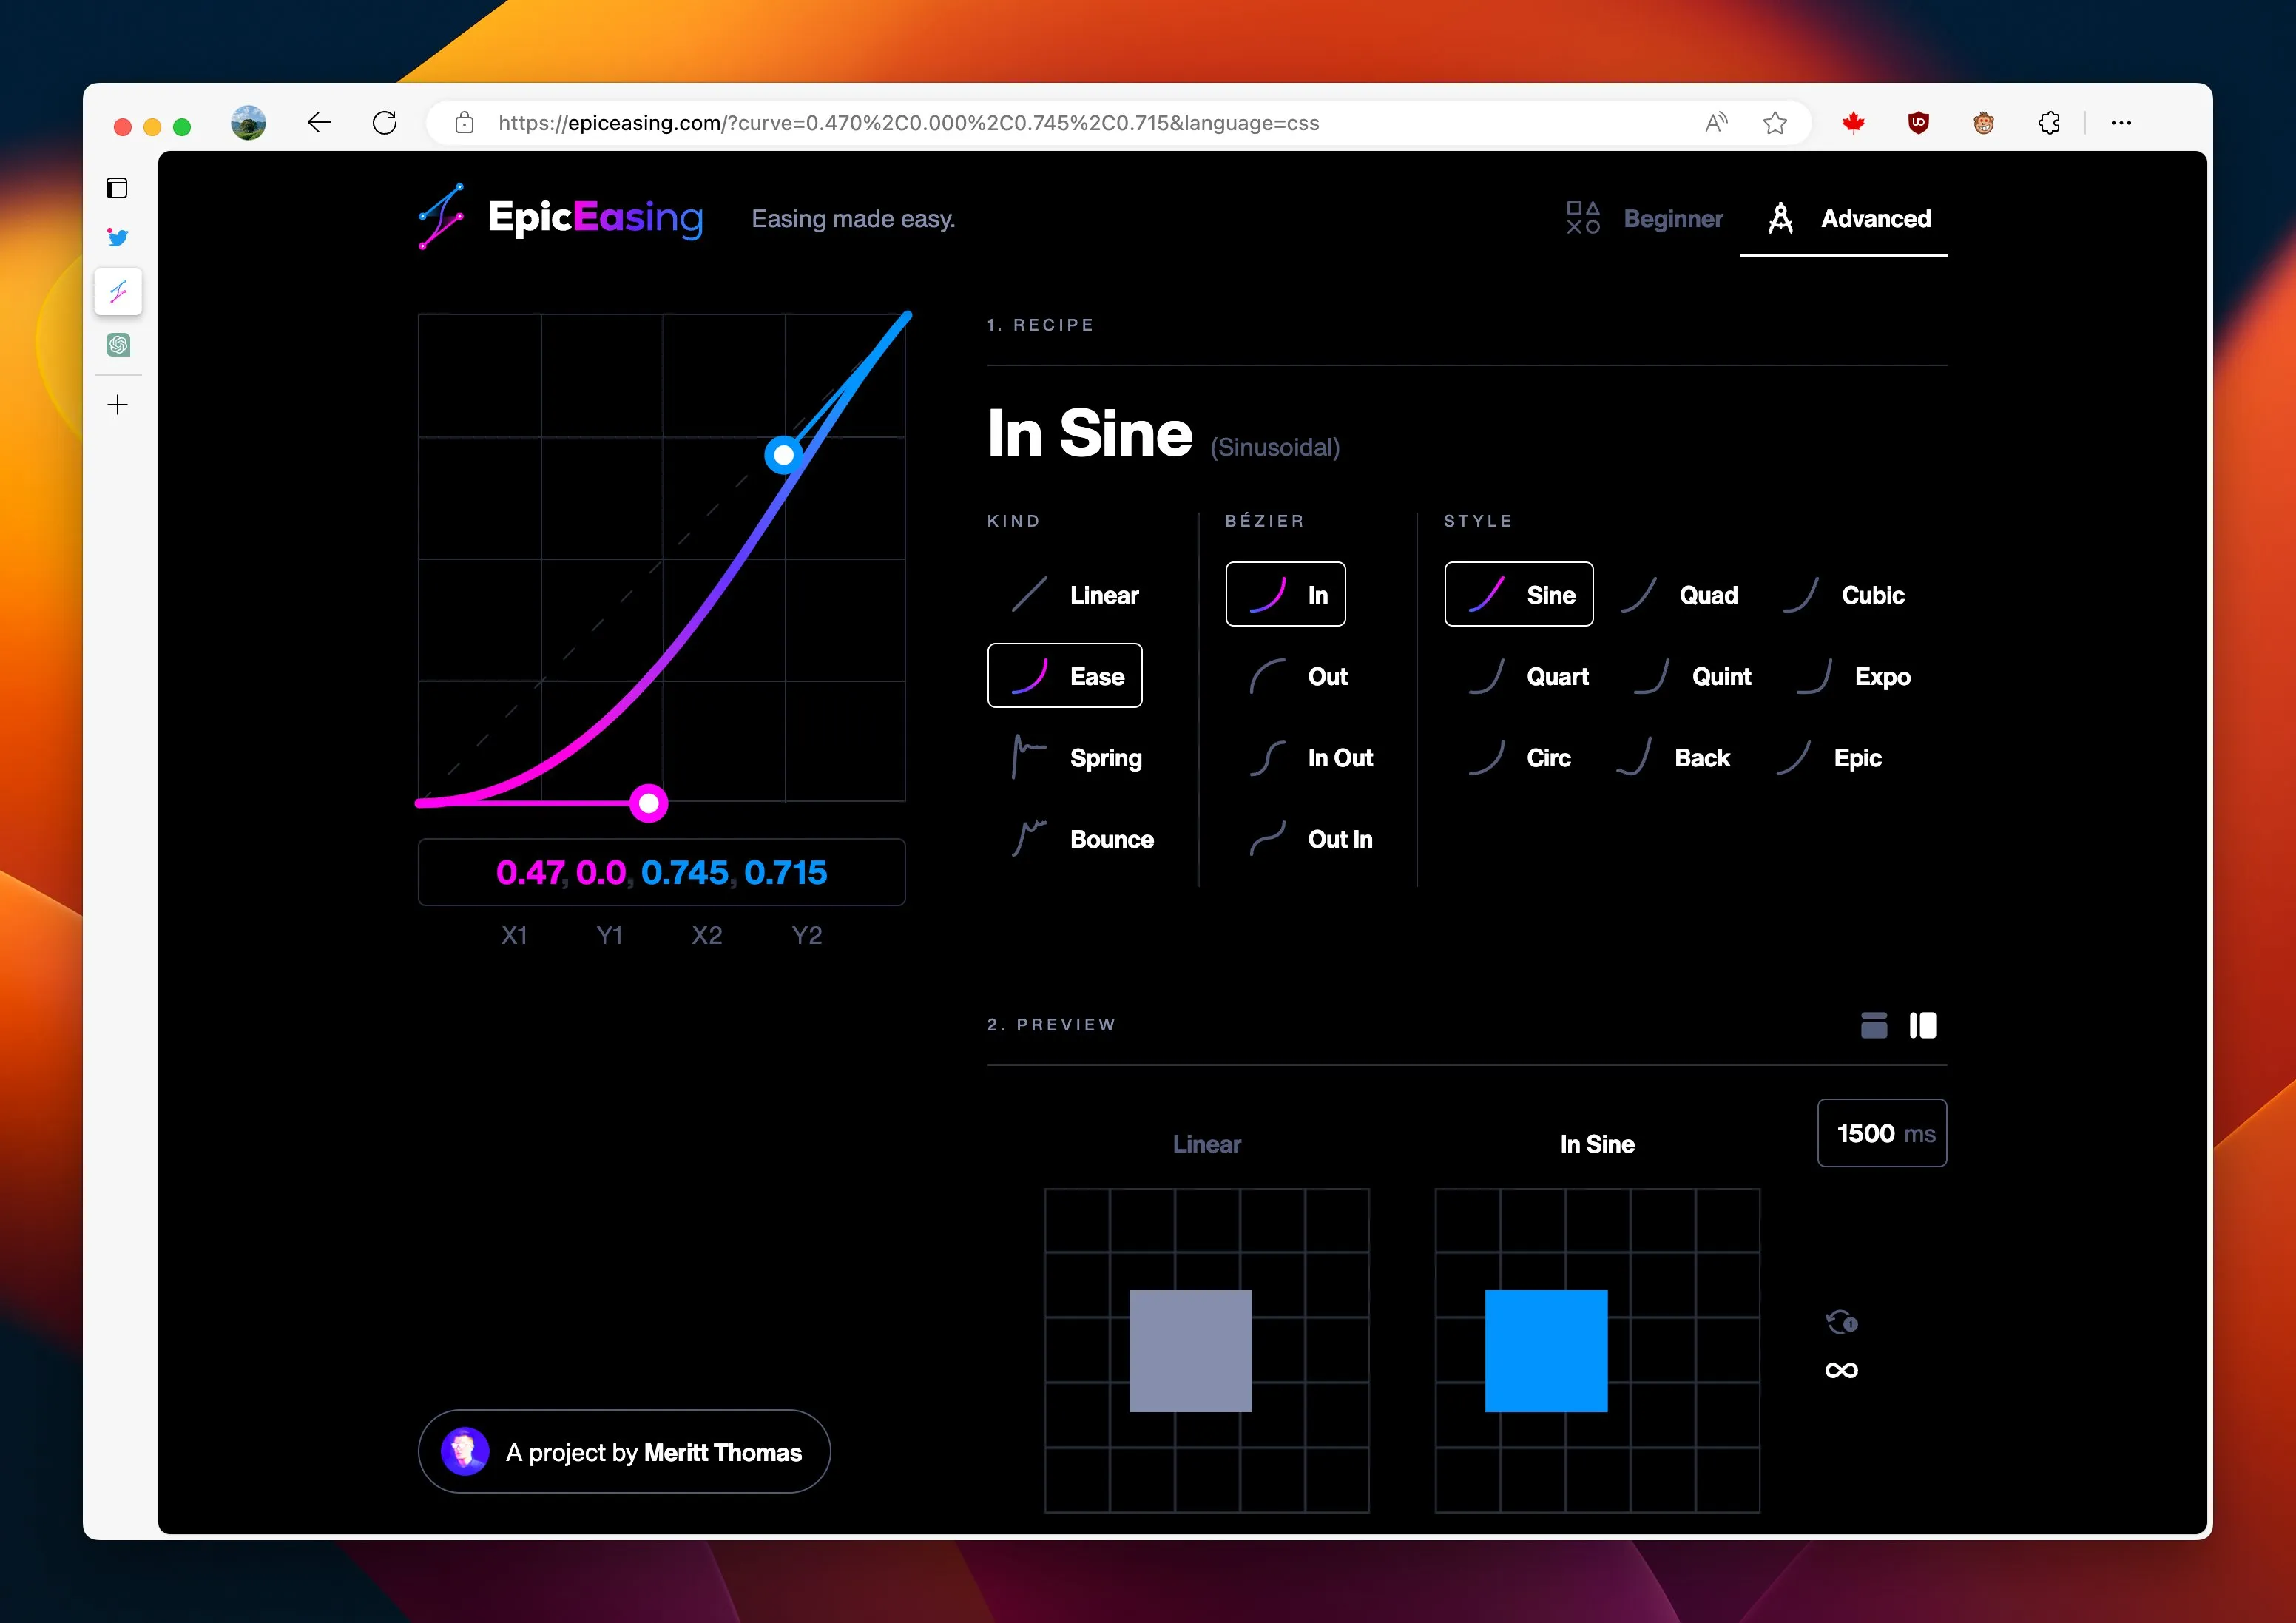Open the ChatGPT sidebar tab icon
Image resolution: width=2296 pixels, height=1623 pixels.
pos(118,345)
